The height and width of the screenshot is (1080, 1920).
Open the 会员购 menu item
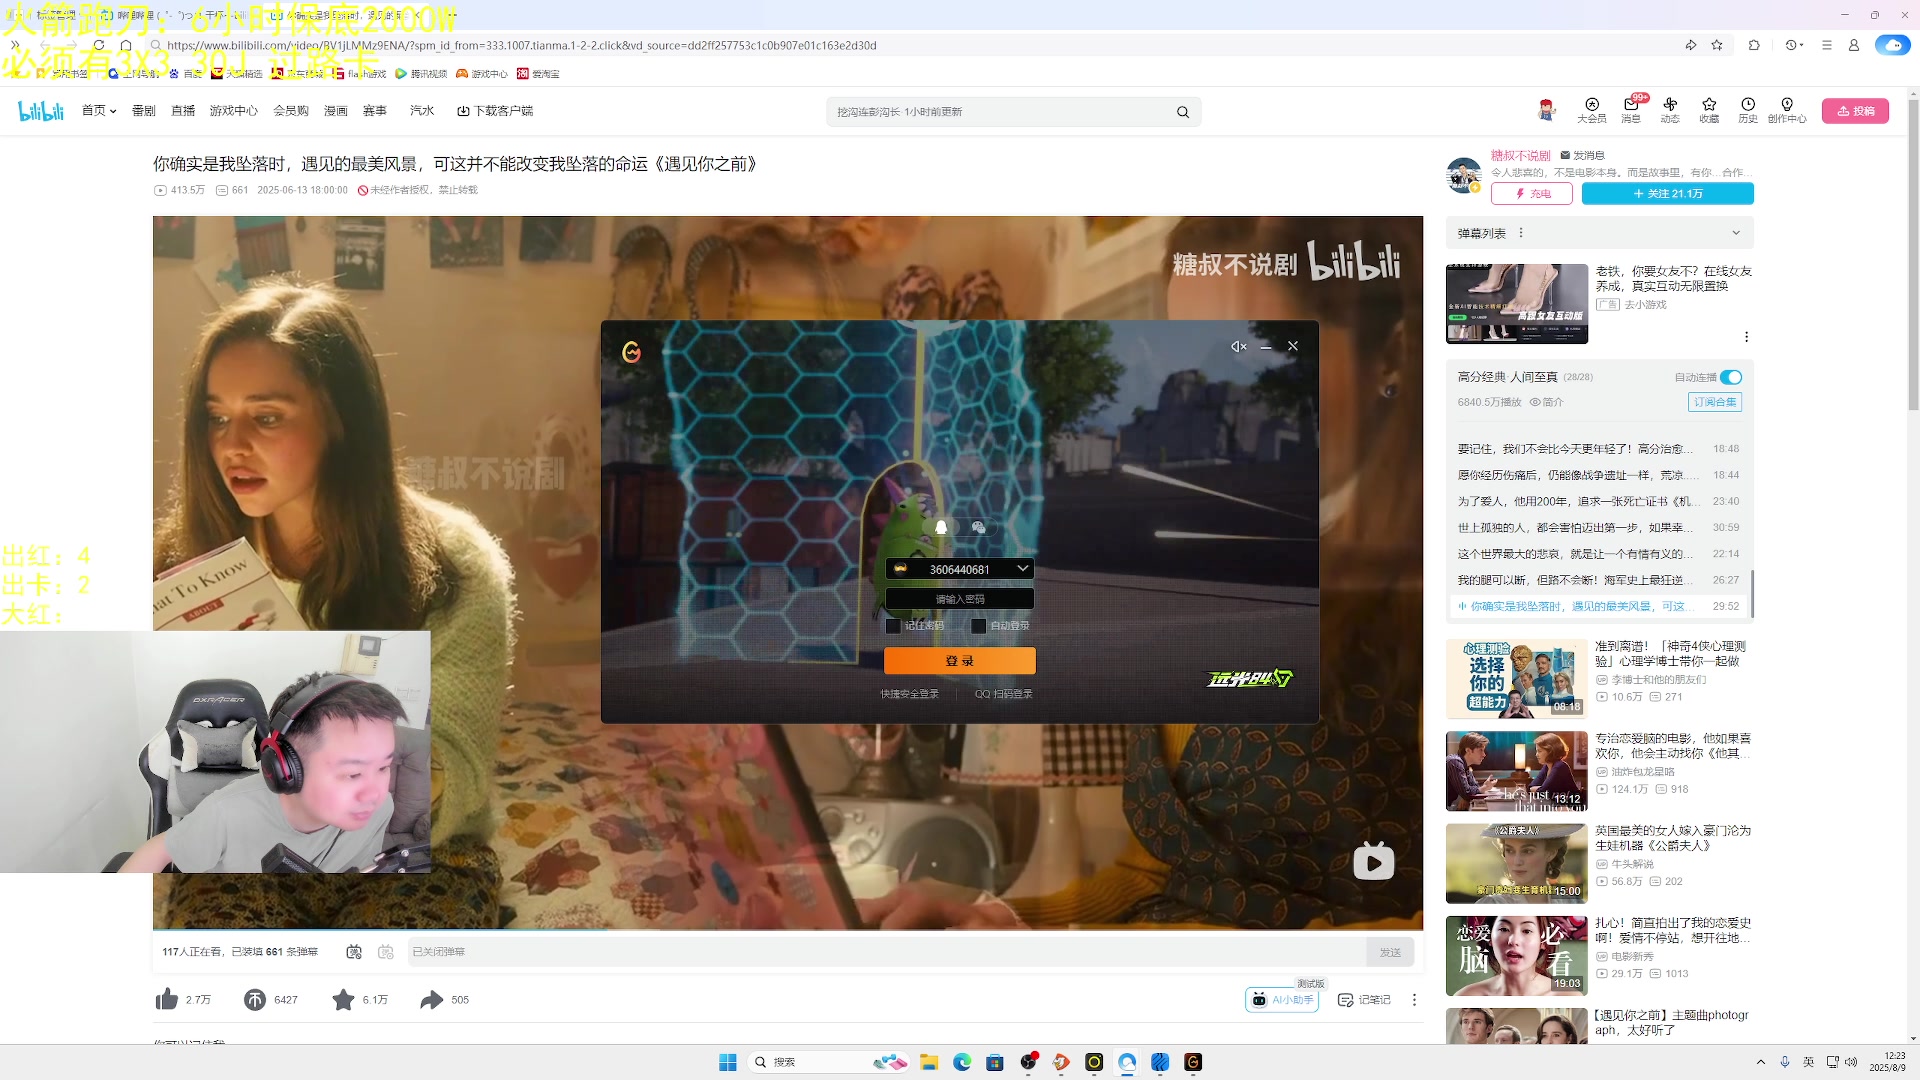(291, 111)
